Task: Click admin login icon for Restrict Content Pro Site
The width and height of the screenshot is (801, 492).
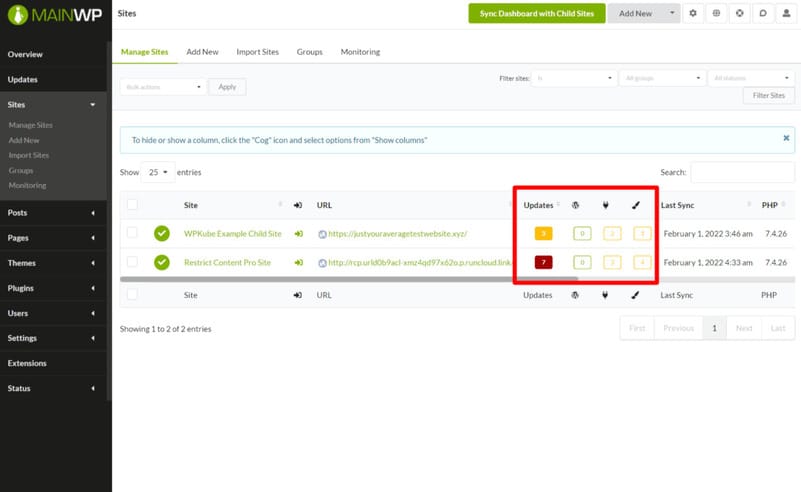Action: pos(299,263)
